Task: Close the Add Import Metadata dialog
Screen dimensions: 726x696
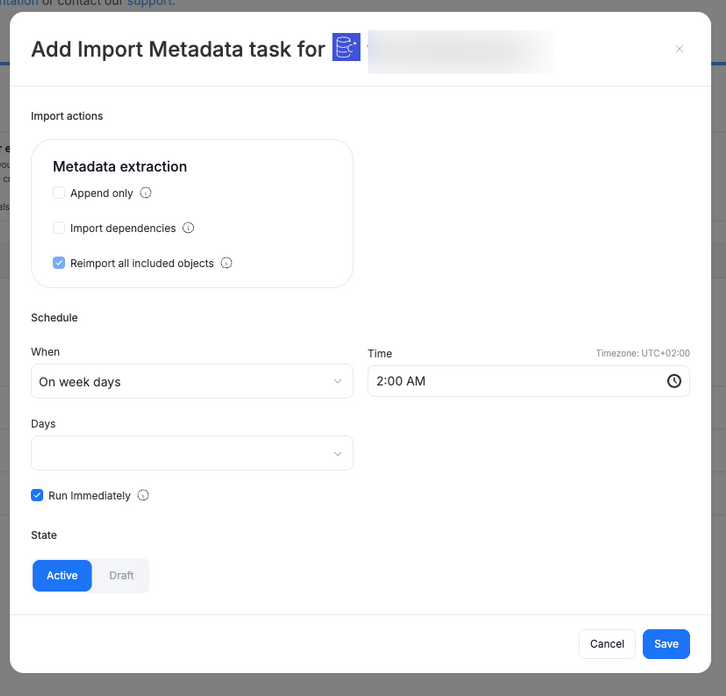Action: coord(679,49)
